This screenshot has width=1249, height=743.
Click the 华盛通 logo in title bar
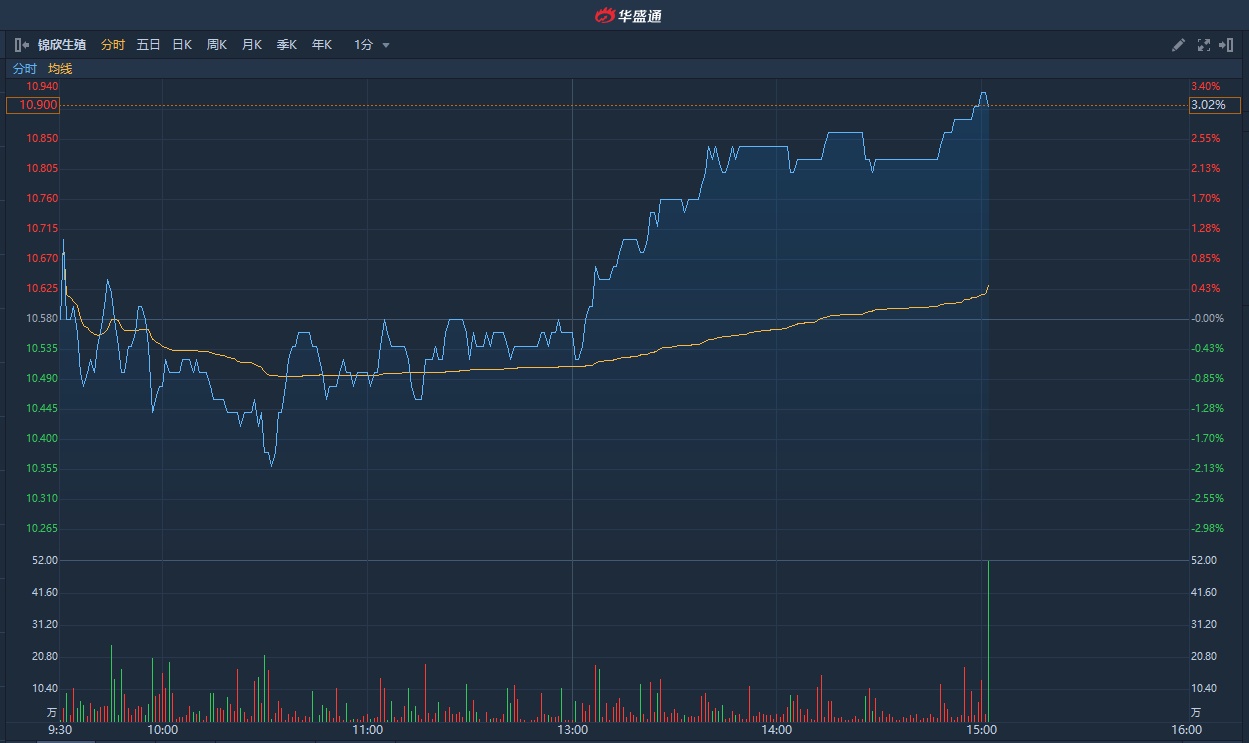[628, 15]
